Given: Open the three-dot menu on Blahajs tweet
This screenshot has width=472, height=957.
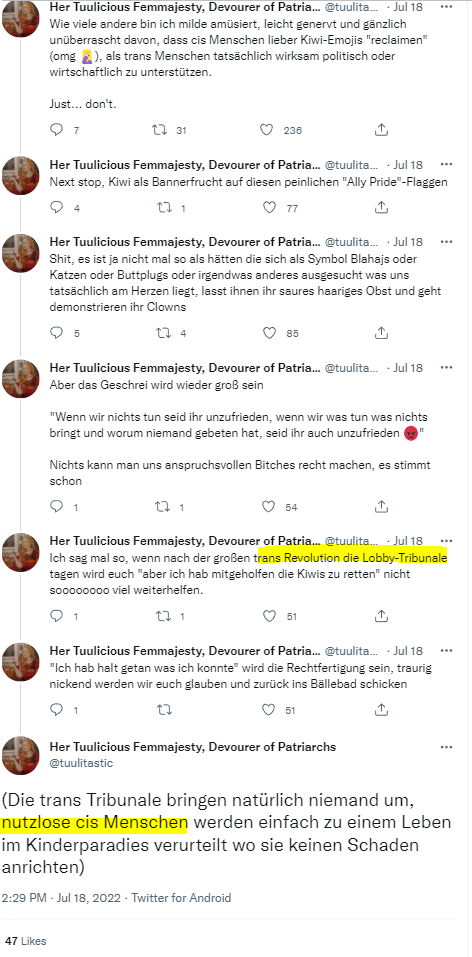Looking at the screenshot, I should click(446, 243).
